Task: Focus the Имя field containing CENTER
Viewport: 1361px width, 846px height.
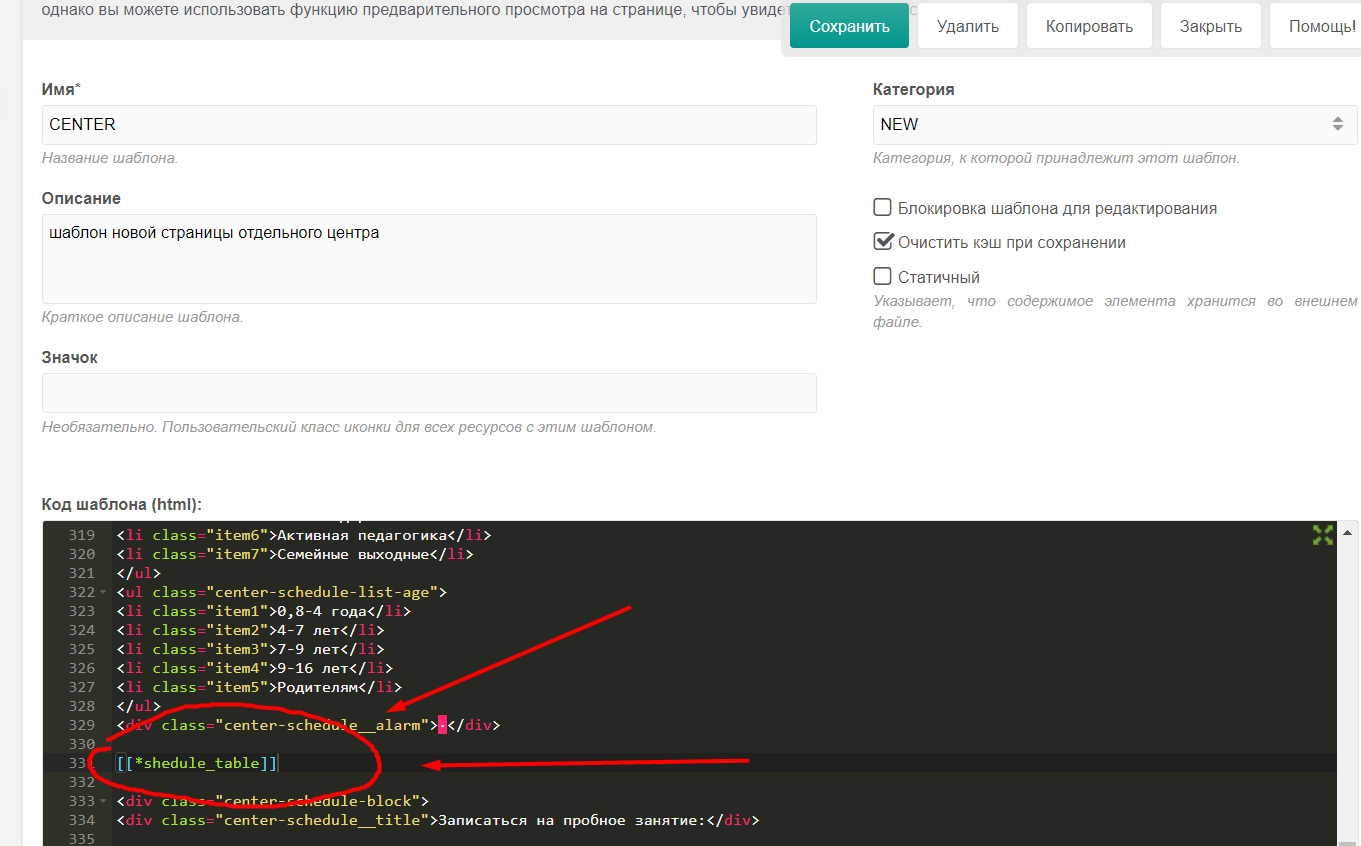Action: tap(429, 125)
